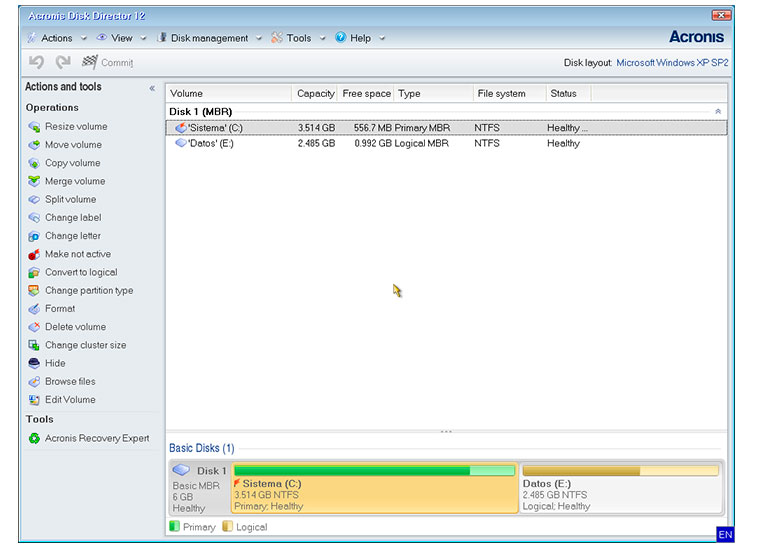Click the Change label icon
760x548 pixels.
click(x=34, y=218)
